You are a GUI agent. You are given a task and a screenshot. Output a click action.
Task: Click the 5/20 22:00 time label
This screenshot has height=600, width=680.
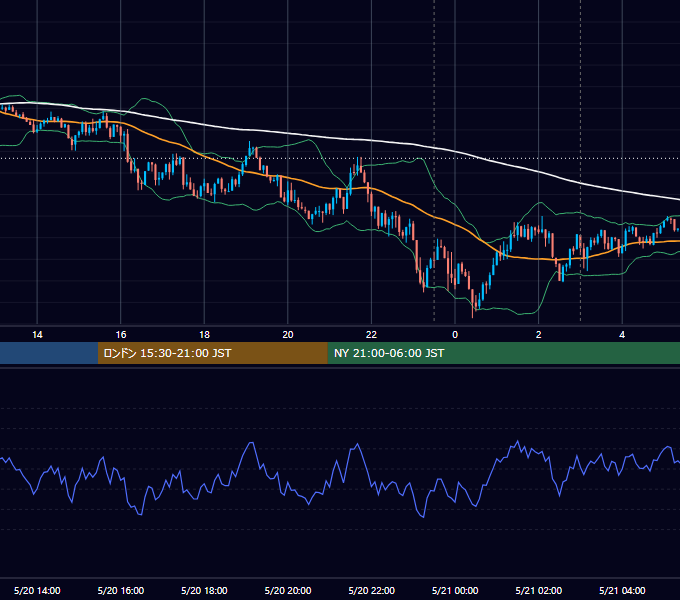click(x=372, y=590)
